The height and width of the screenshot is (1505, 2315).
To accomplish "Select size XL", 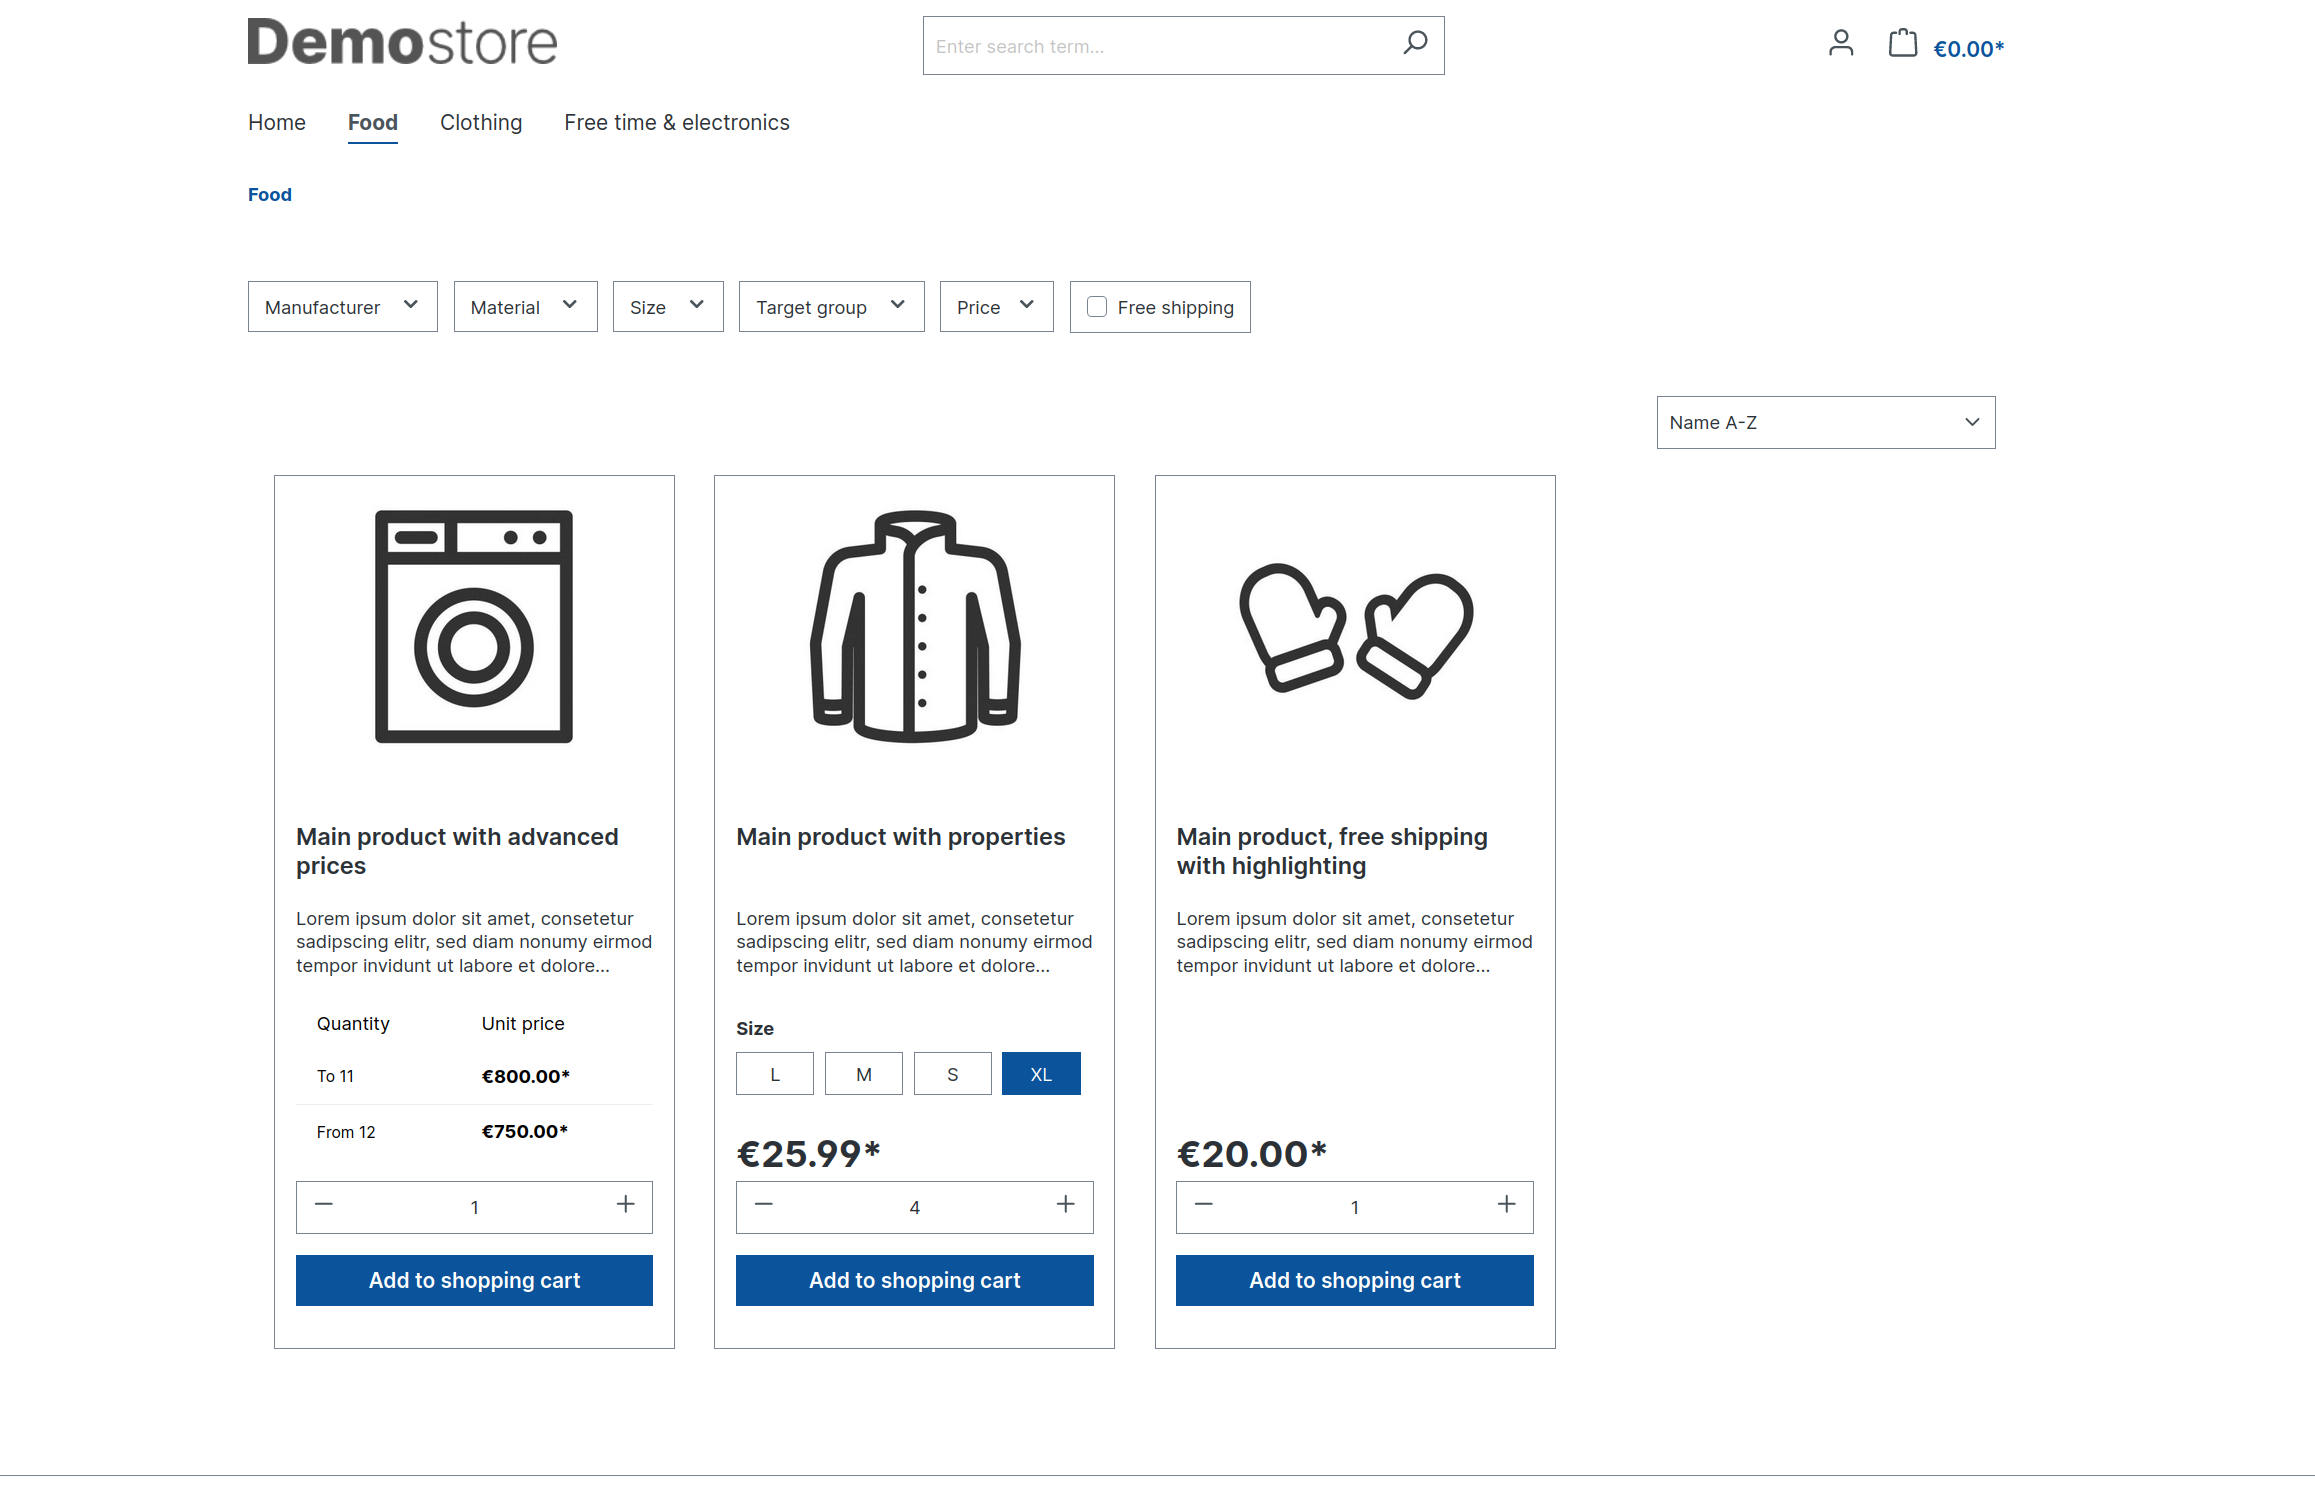I will tap(1041, 1074).
